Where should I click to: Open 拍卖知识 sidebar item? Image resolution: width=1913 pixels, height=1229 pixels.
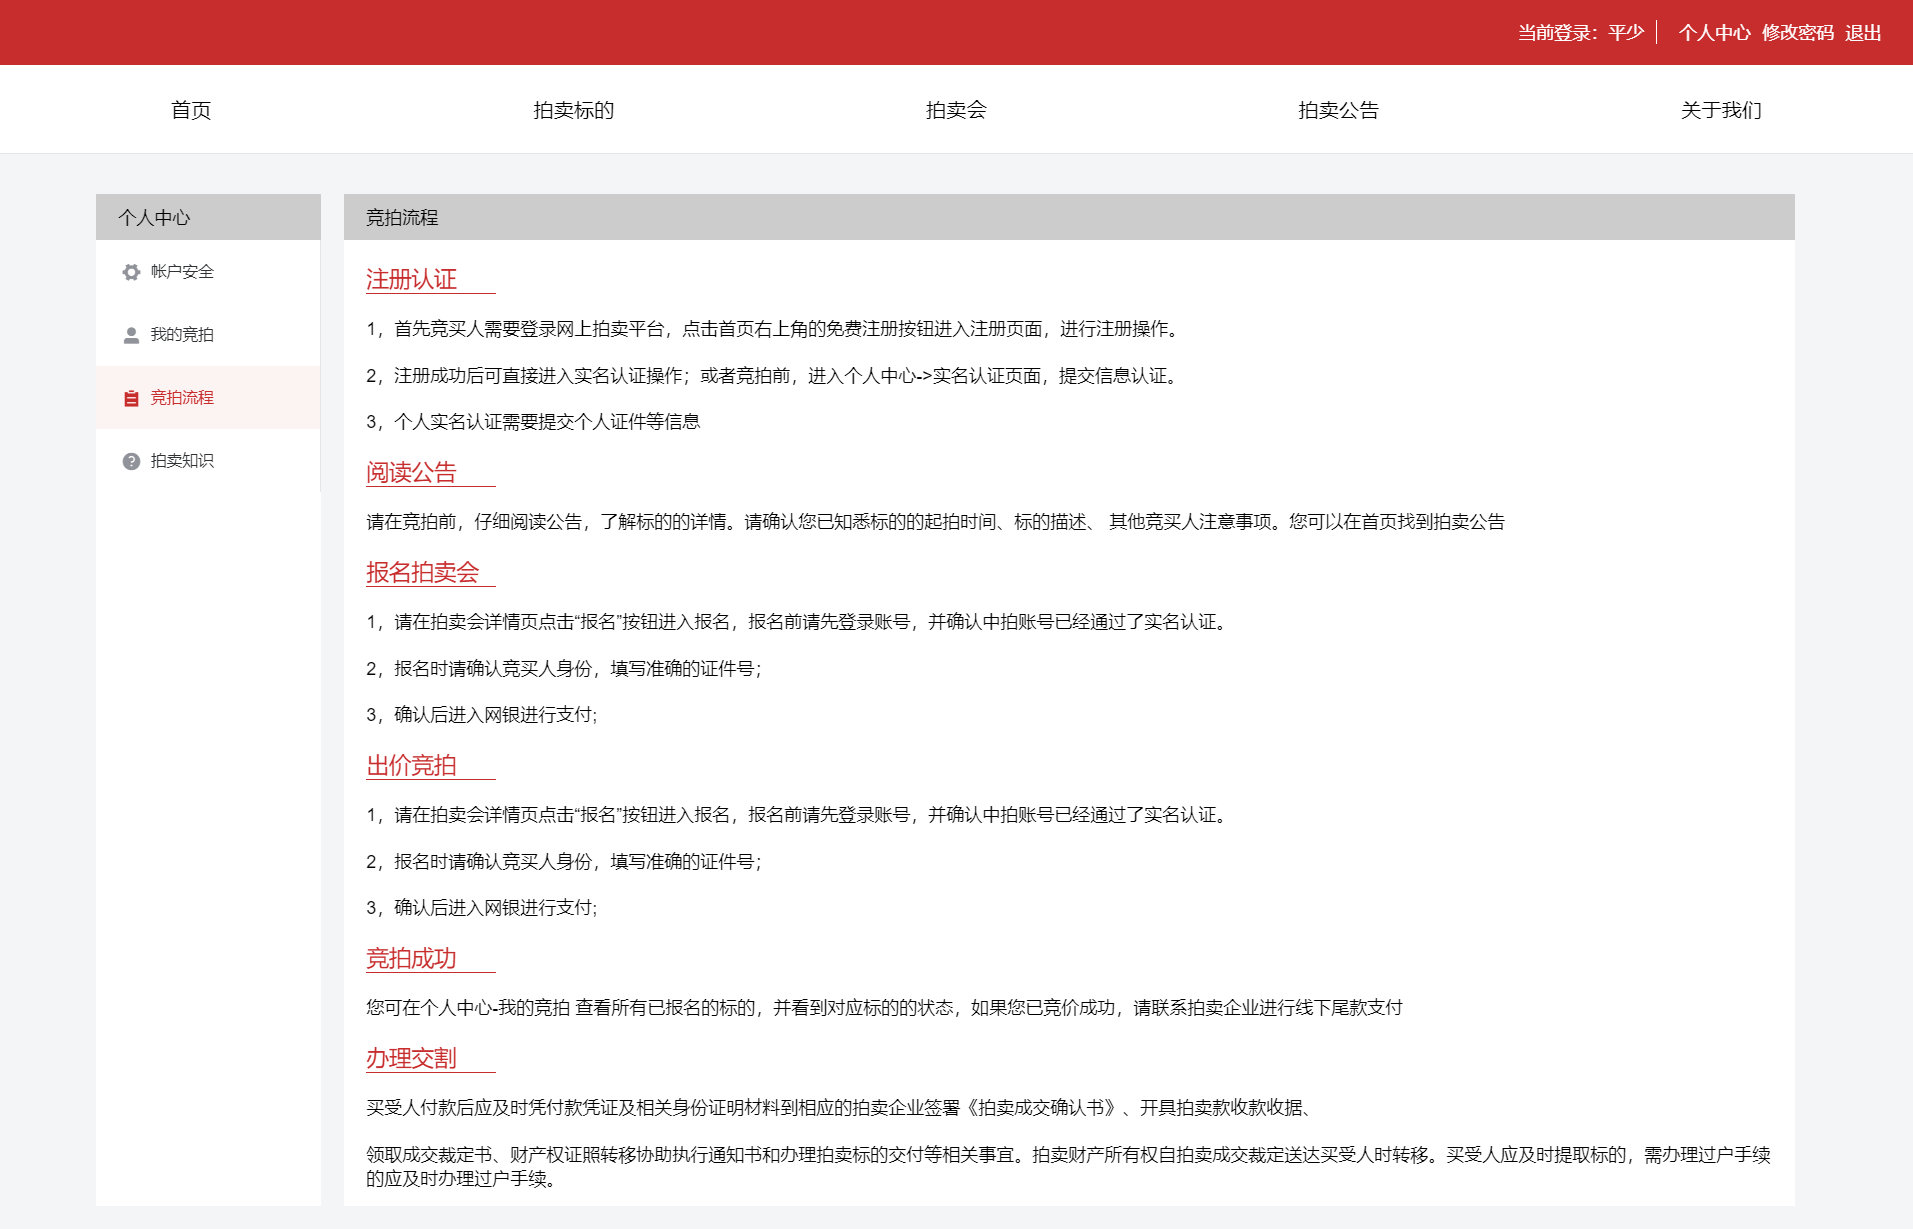pyautogui.click(x=208, y=461)
